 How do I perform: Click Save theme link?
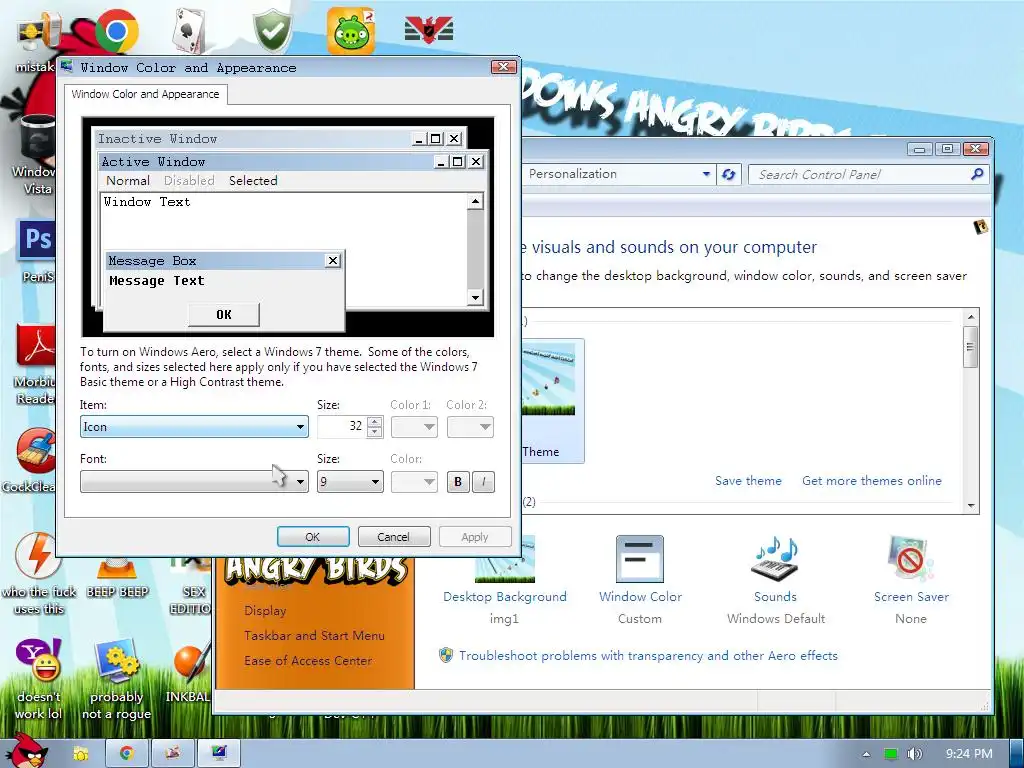[748, 481]
